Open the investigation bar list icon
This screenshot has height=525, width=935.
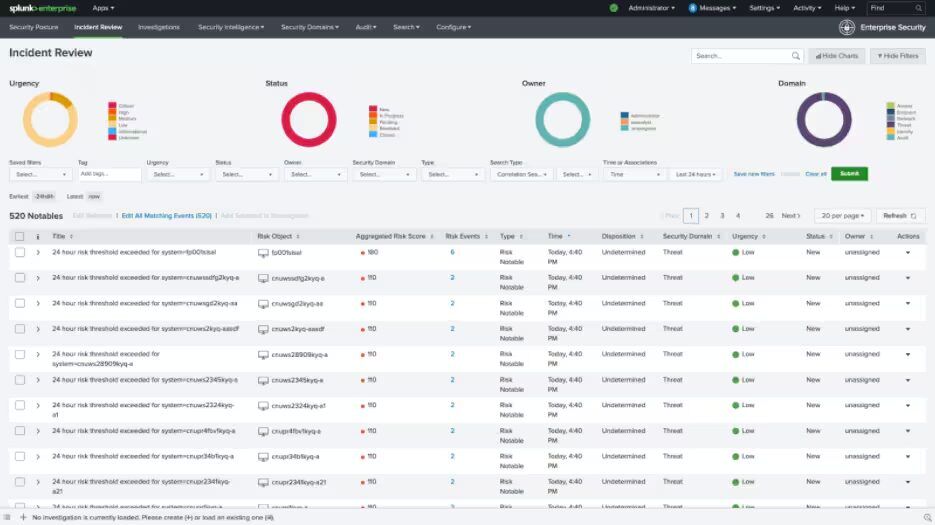(x=7, y=517)
